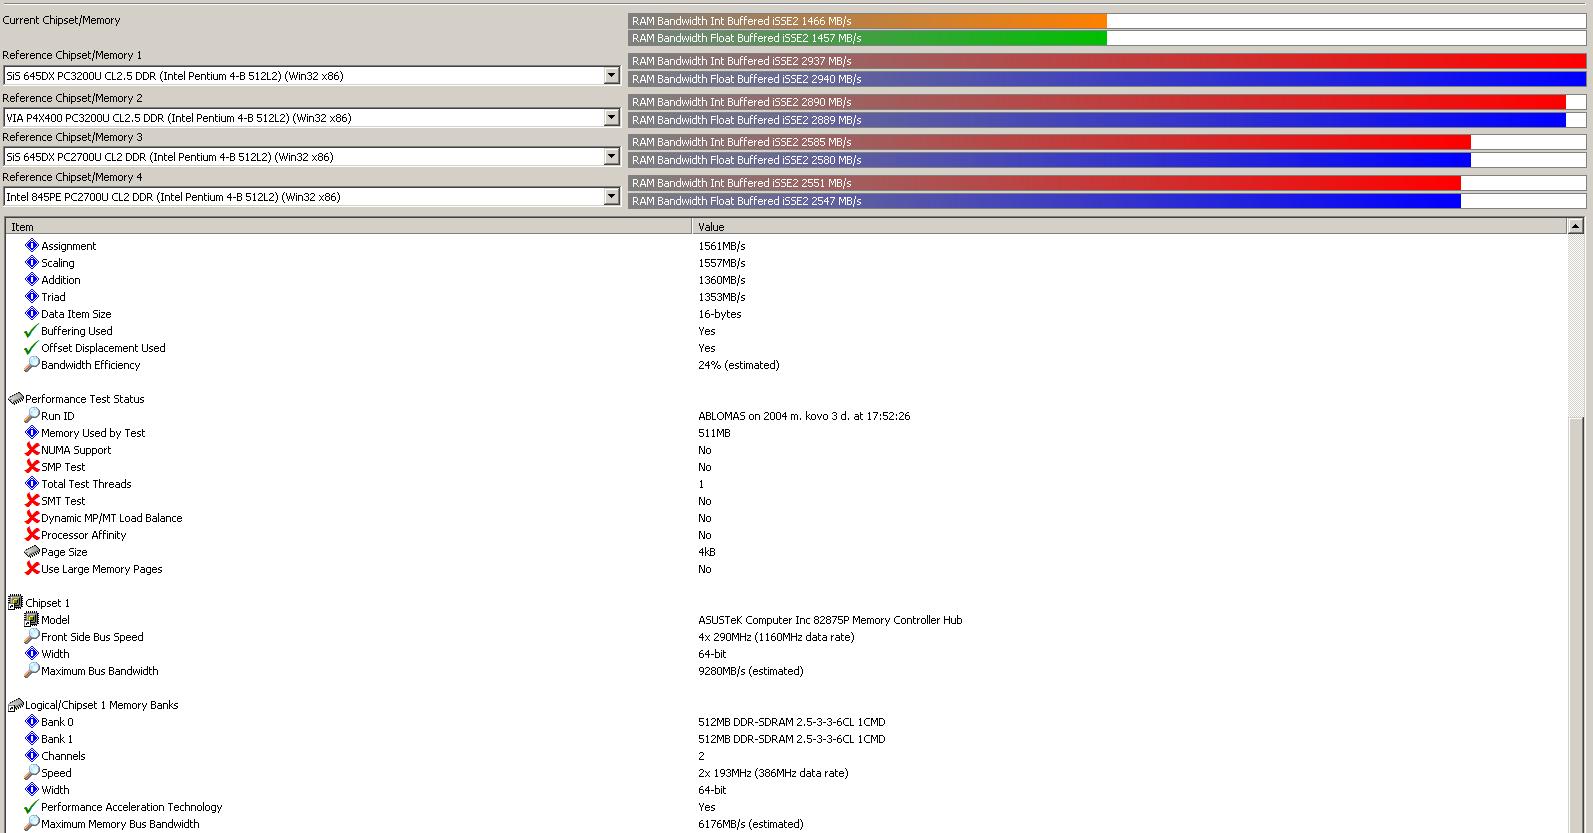The image size is (1593, 833).
Task: Click the checkmark beside Offset Displacement Used
Action: click(x=31, y=347)
